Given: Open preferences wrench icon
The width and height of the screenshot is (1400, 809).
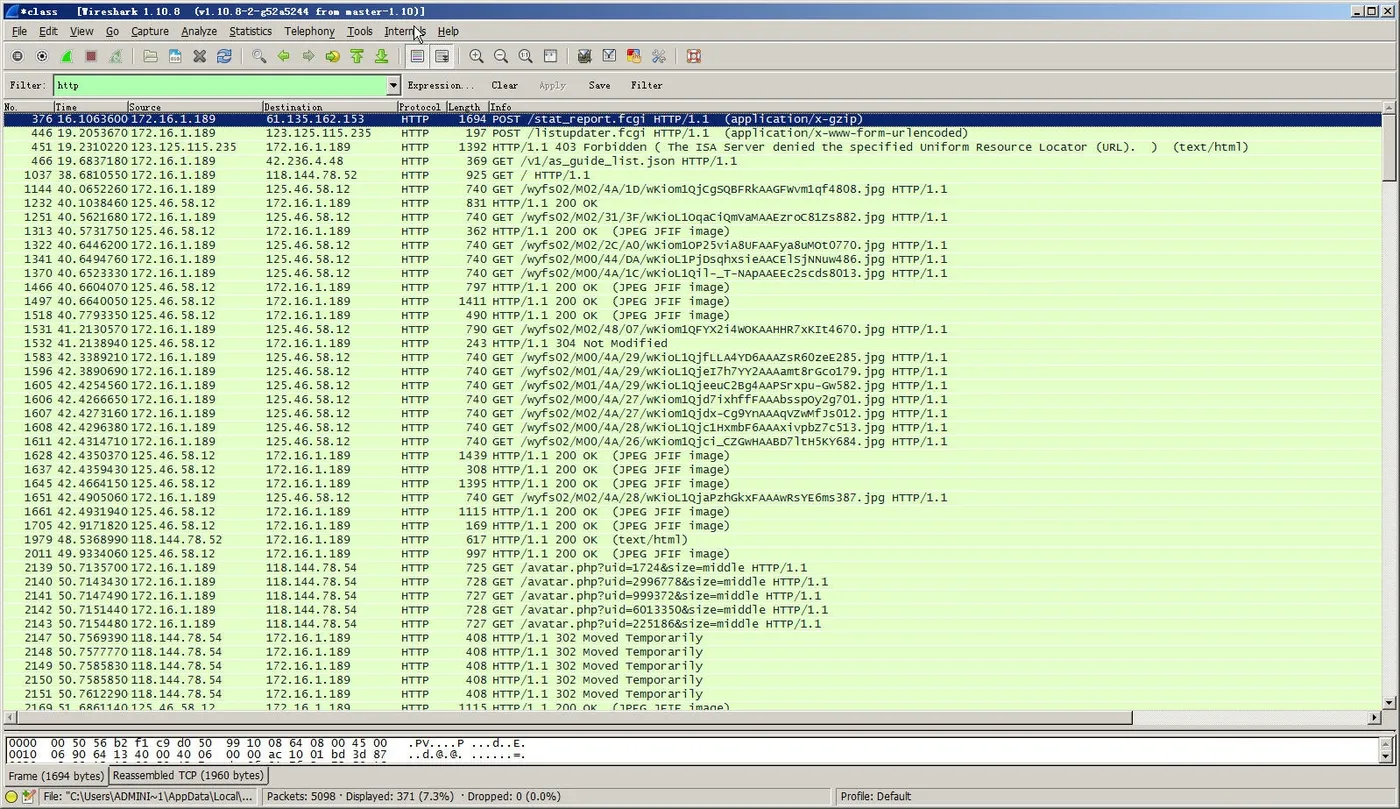Looking at the screenshot, I should point(658,57).
